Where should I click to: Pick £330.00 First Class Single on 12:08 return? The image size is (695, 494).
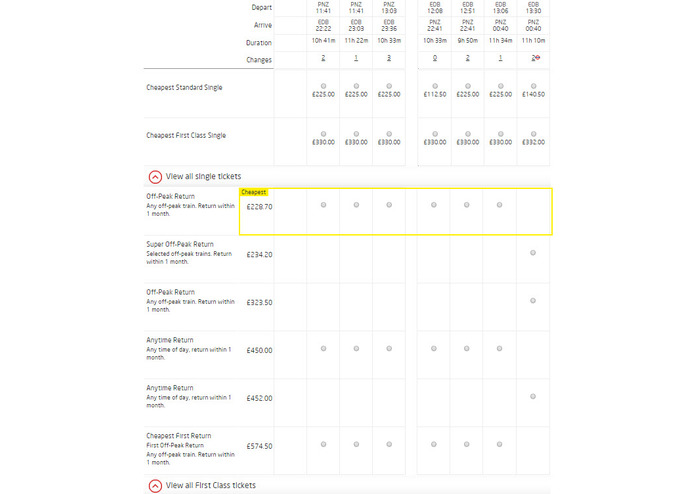[x=435, y=134]
